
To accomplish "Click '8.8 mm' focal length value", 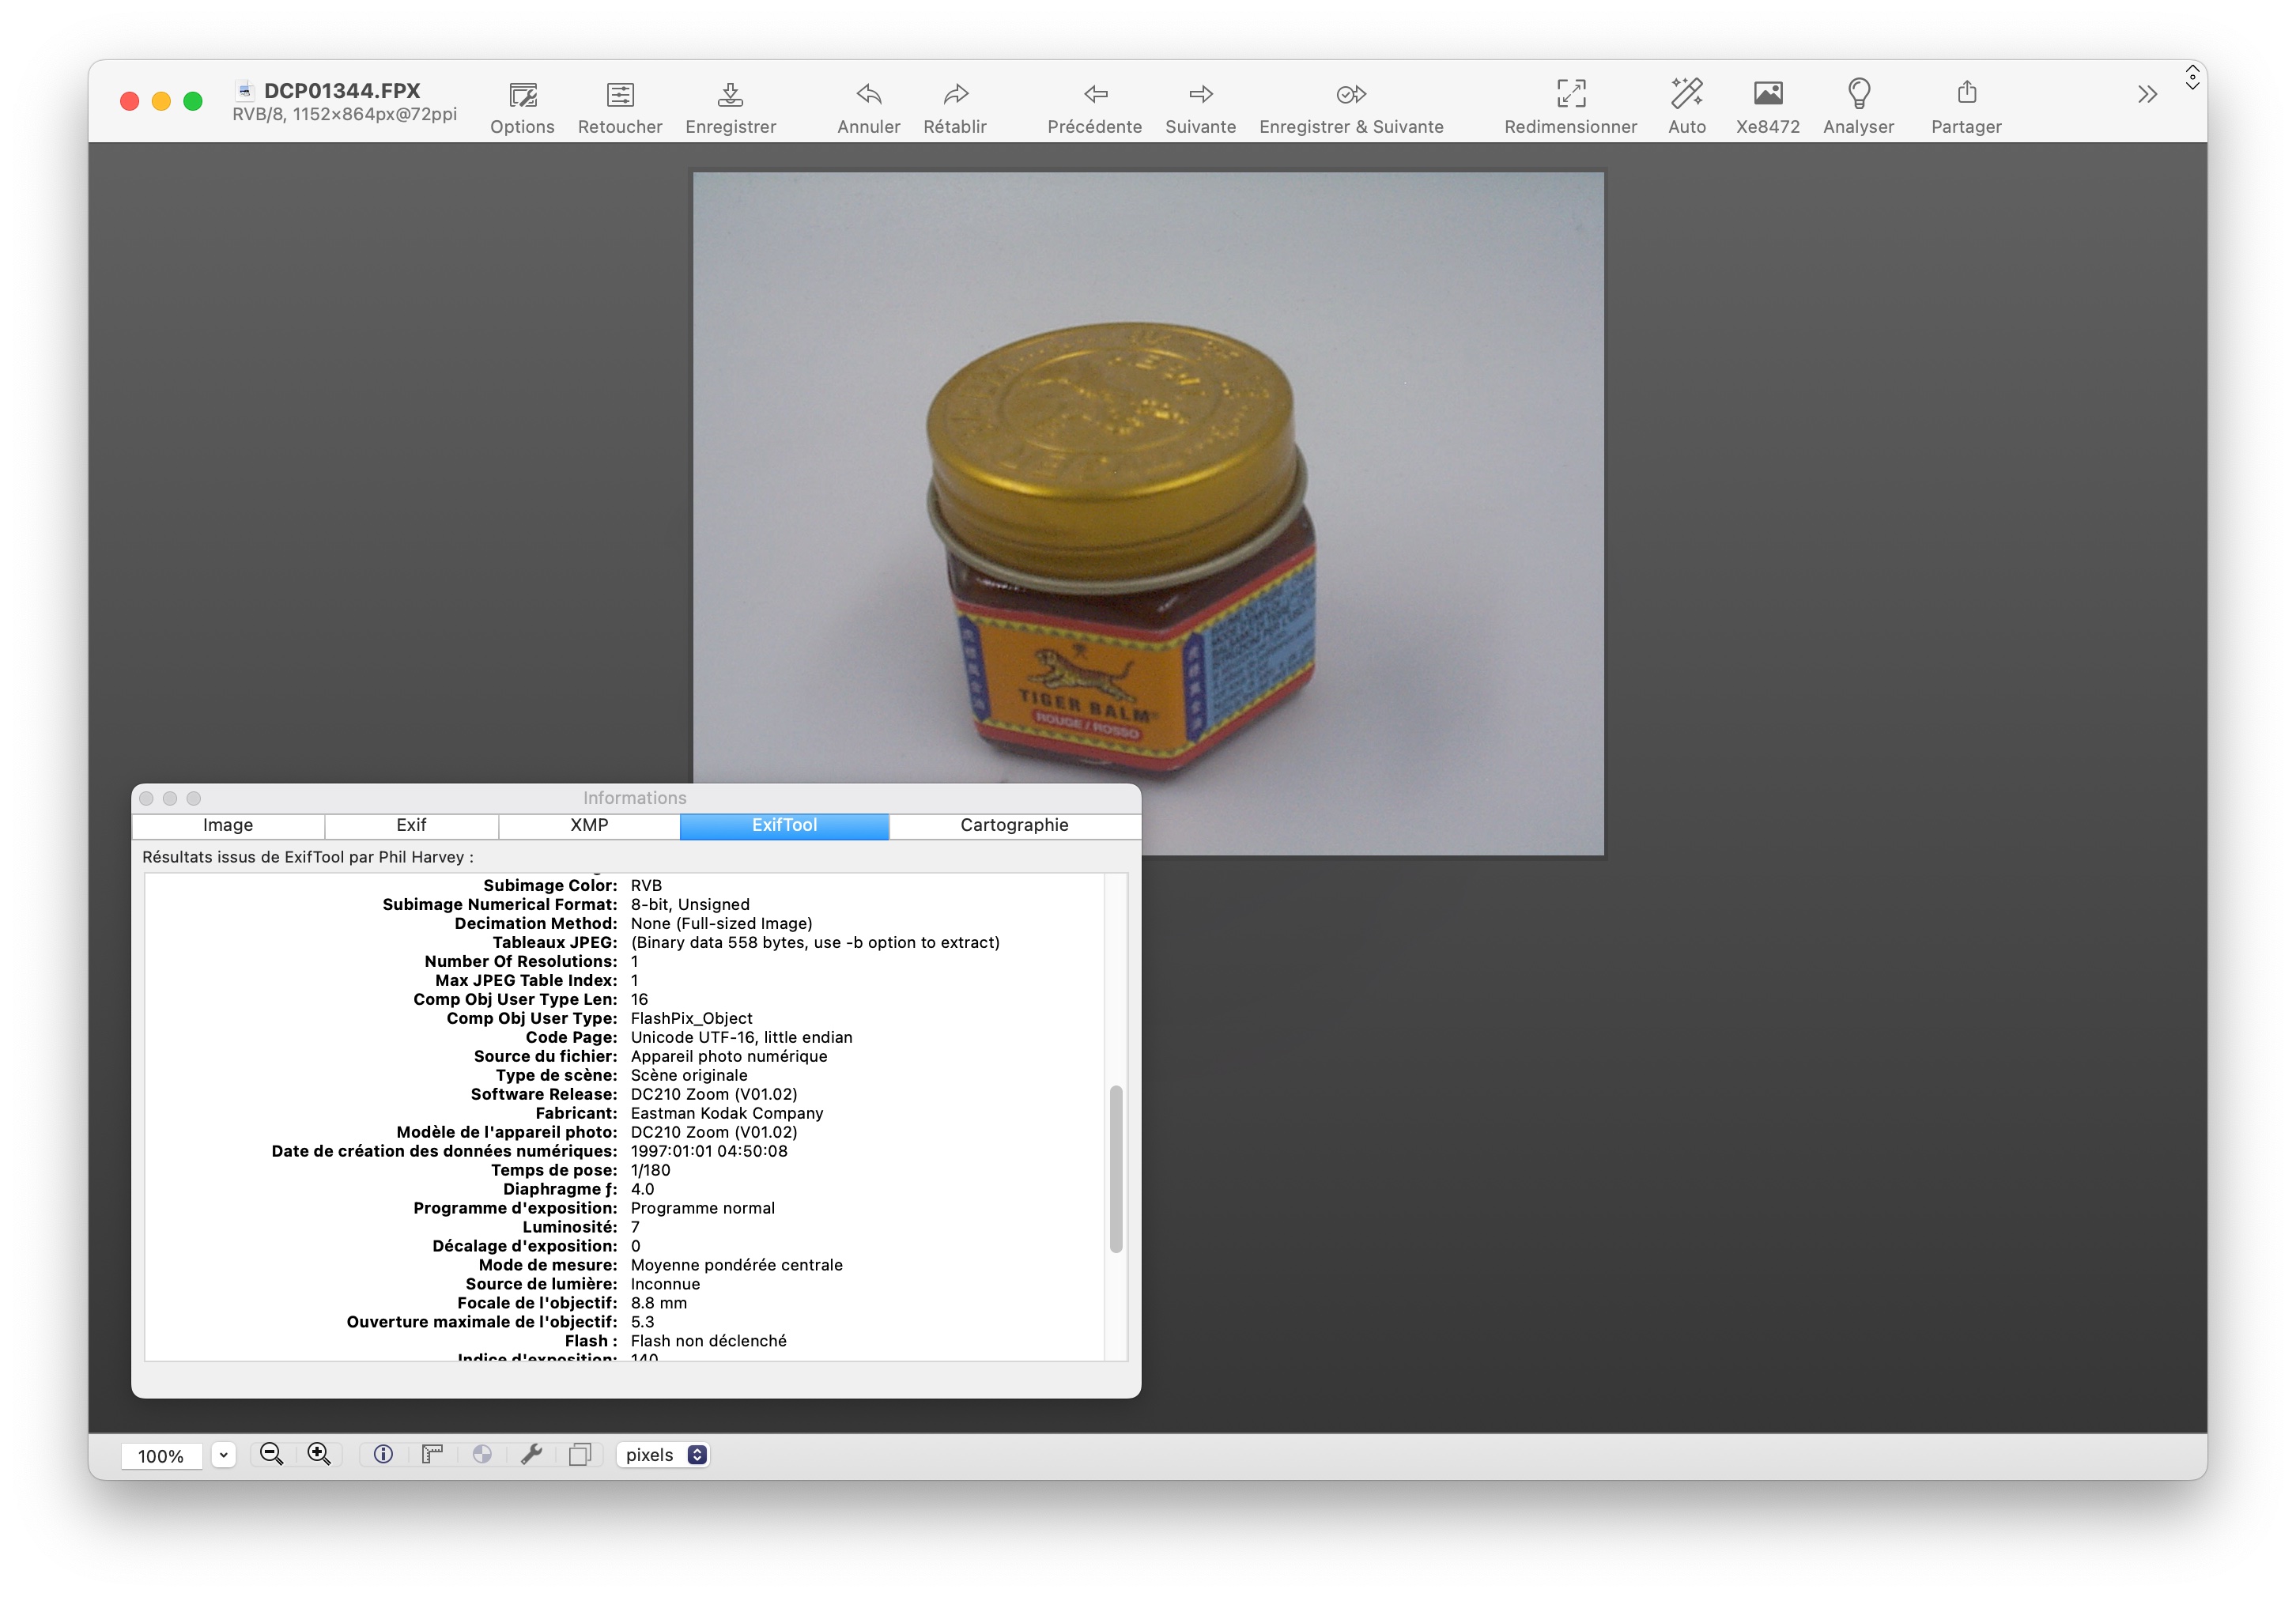I will point(659,1303).
